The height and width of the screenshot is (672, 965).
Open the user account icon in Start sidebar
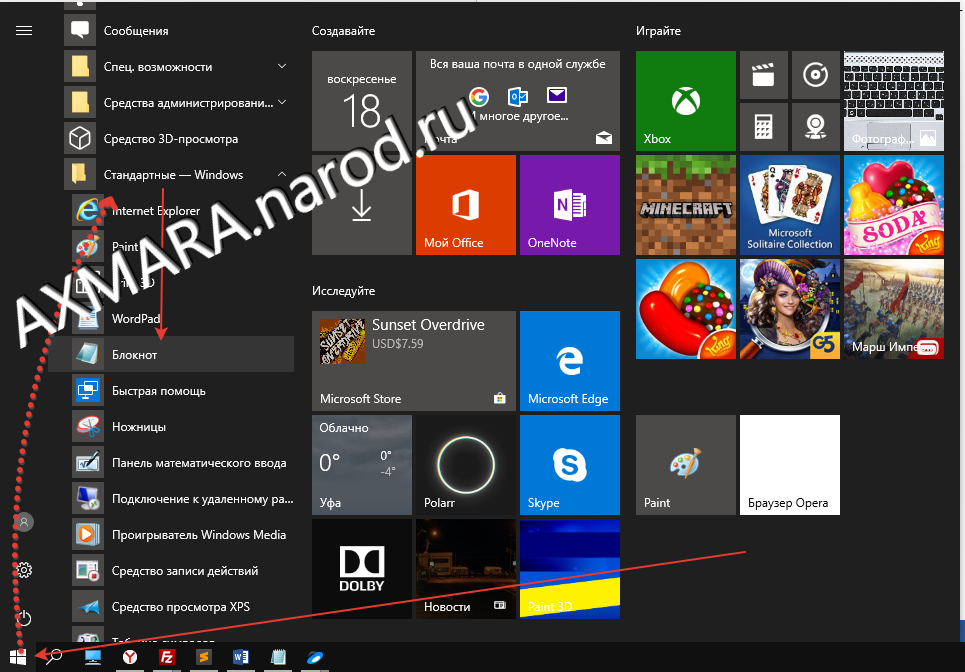coord(24,522)
